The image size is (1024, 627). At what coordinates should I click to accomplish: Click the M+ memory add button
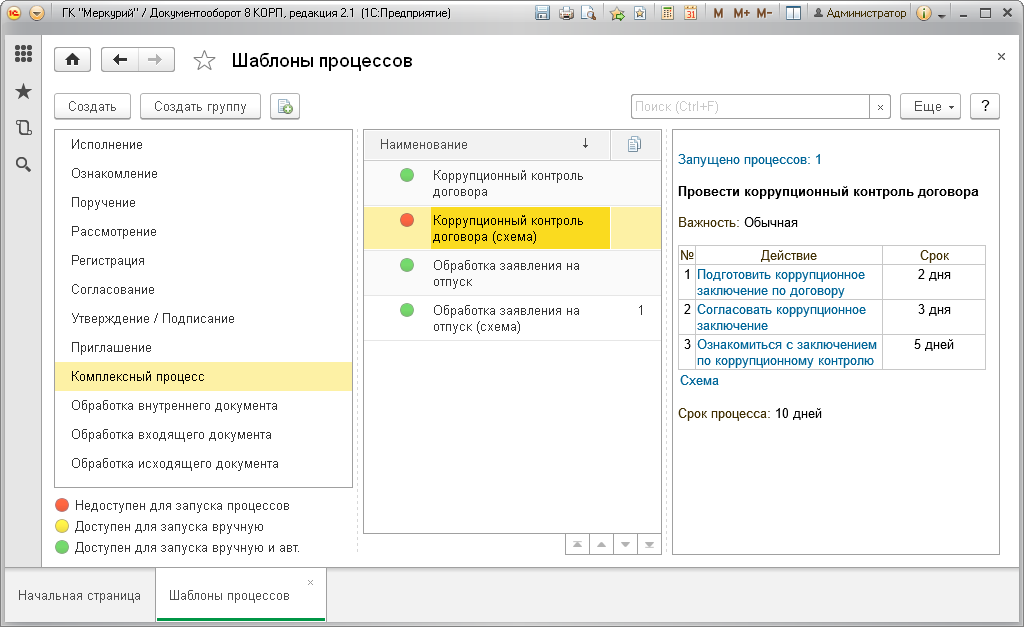pyautogui.click(x=741, y=13)
